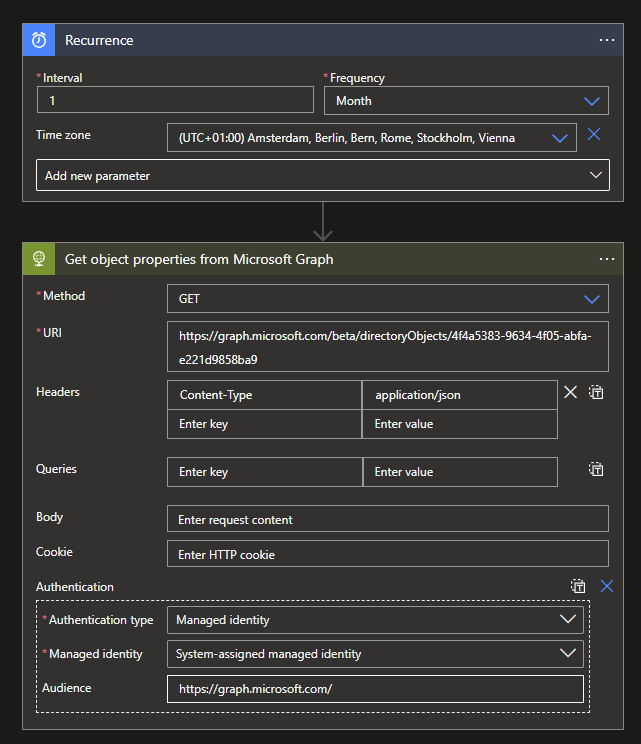Expand the Authentication type dropdown

375,620
